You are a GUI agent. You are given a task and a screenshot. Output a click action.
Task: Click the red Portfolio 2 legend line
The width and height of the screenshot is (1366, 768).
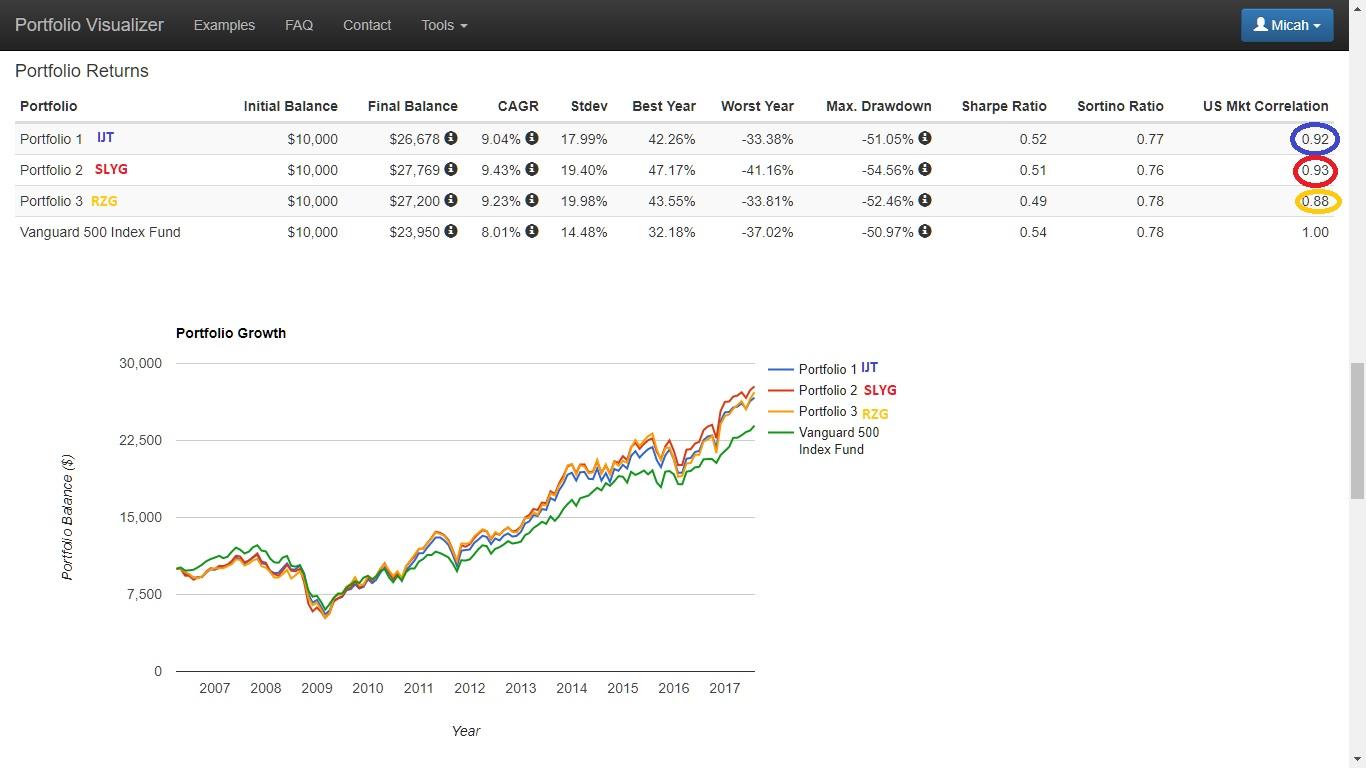(x=781, y=391)
